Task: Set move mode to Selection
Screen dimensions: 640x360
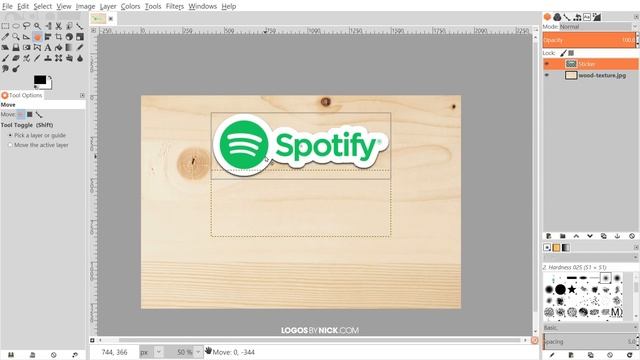Action: (30, 115)
